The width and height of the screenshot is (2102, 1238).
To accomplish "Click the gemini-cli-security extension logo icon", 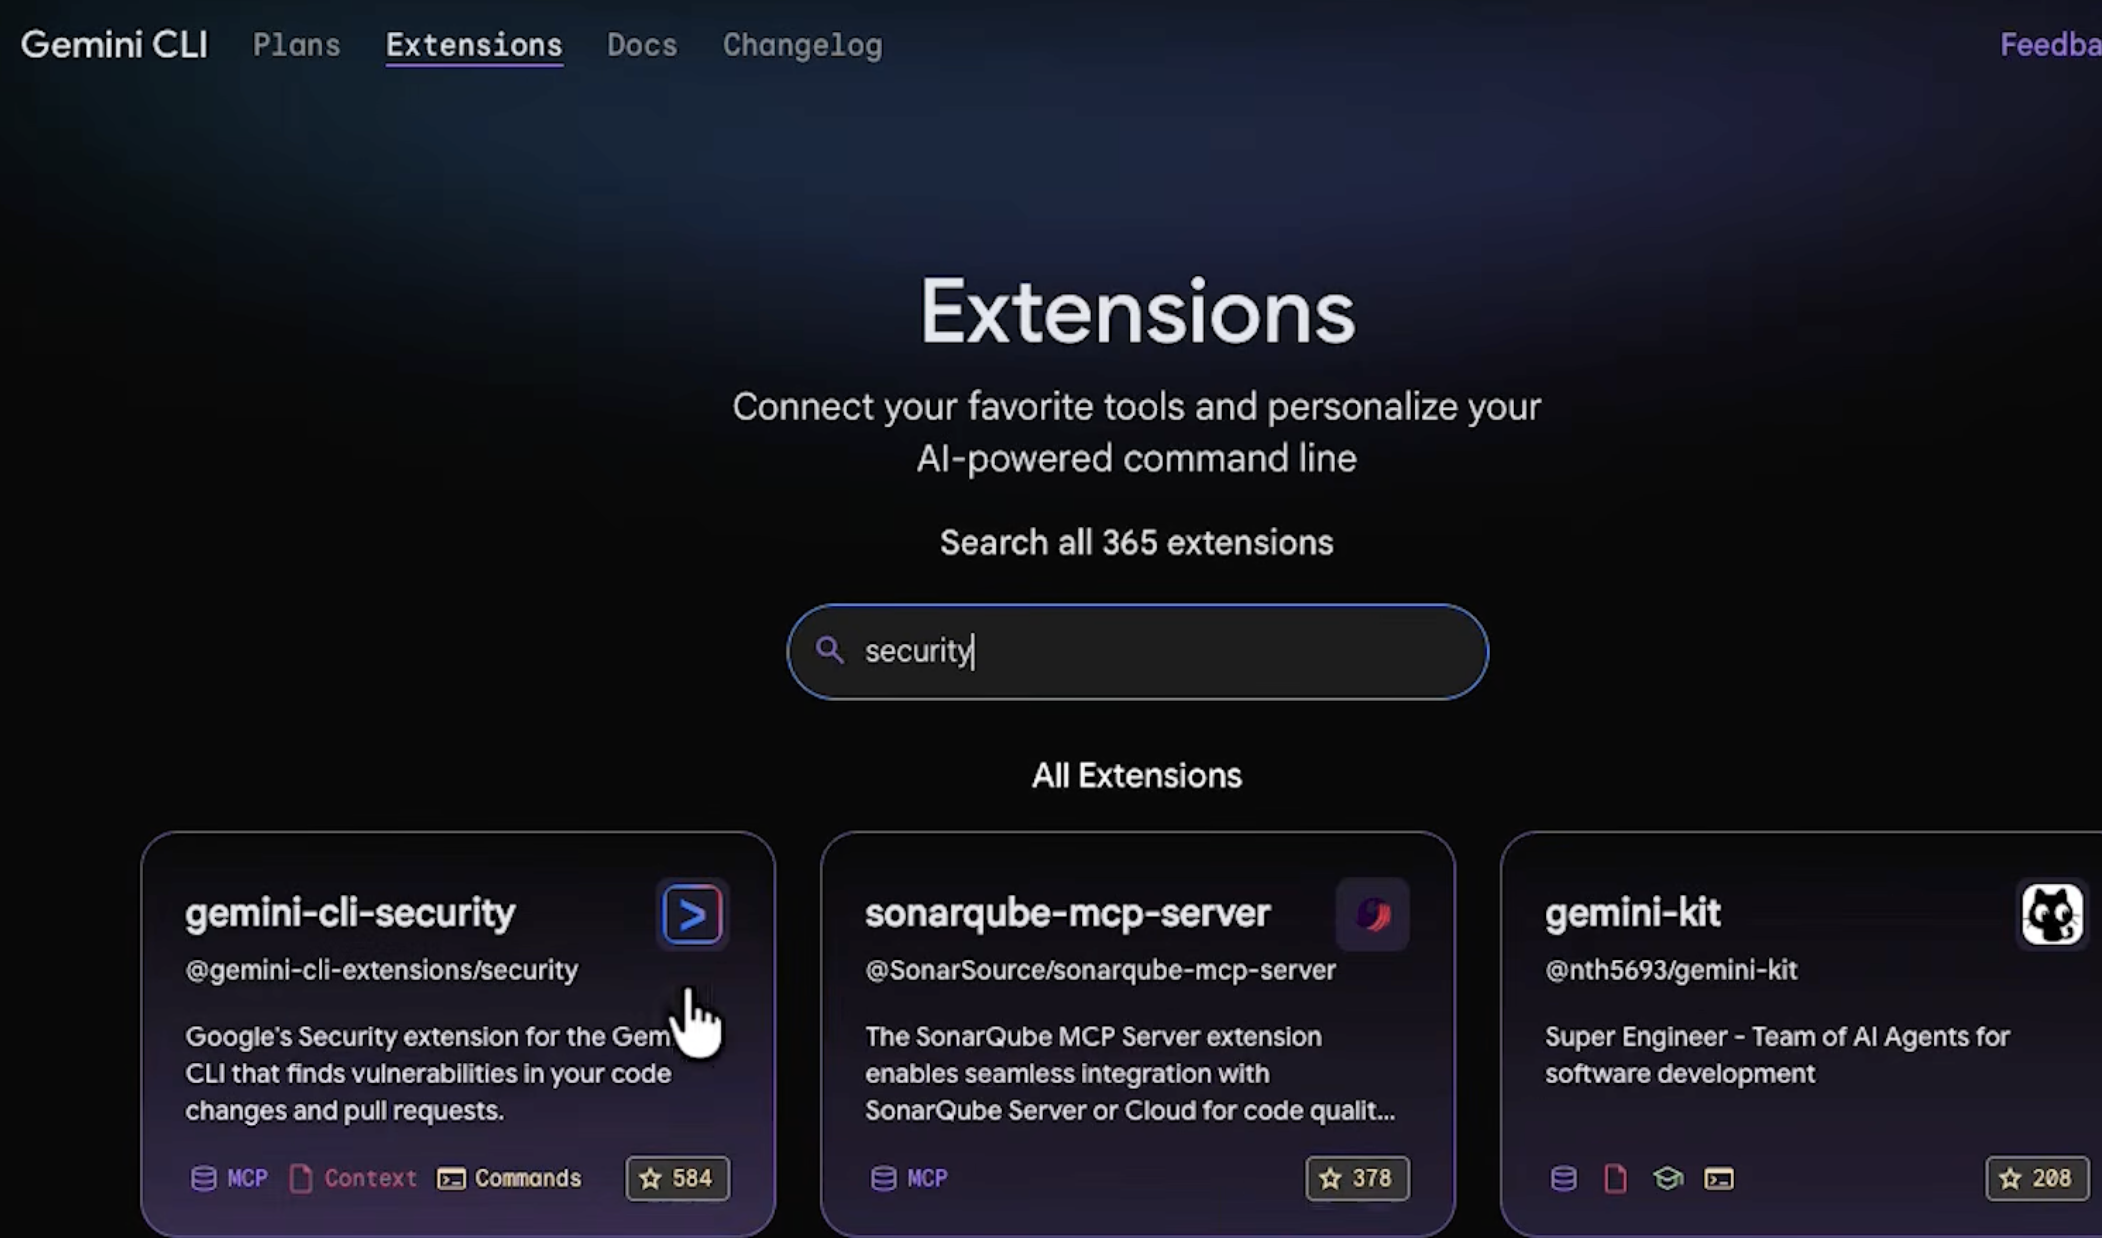I will 692,914.
